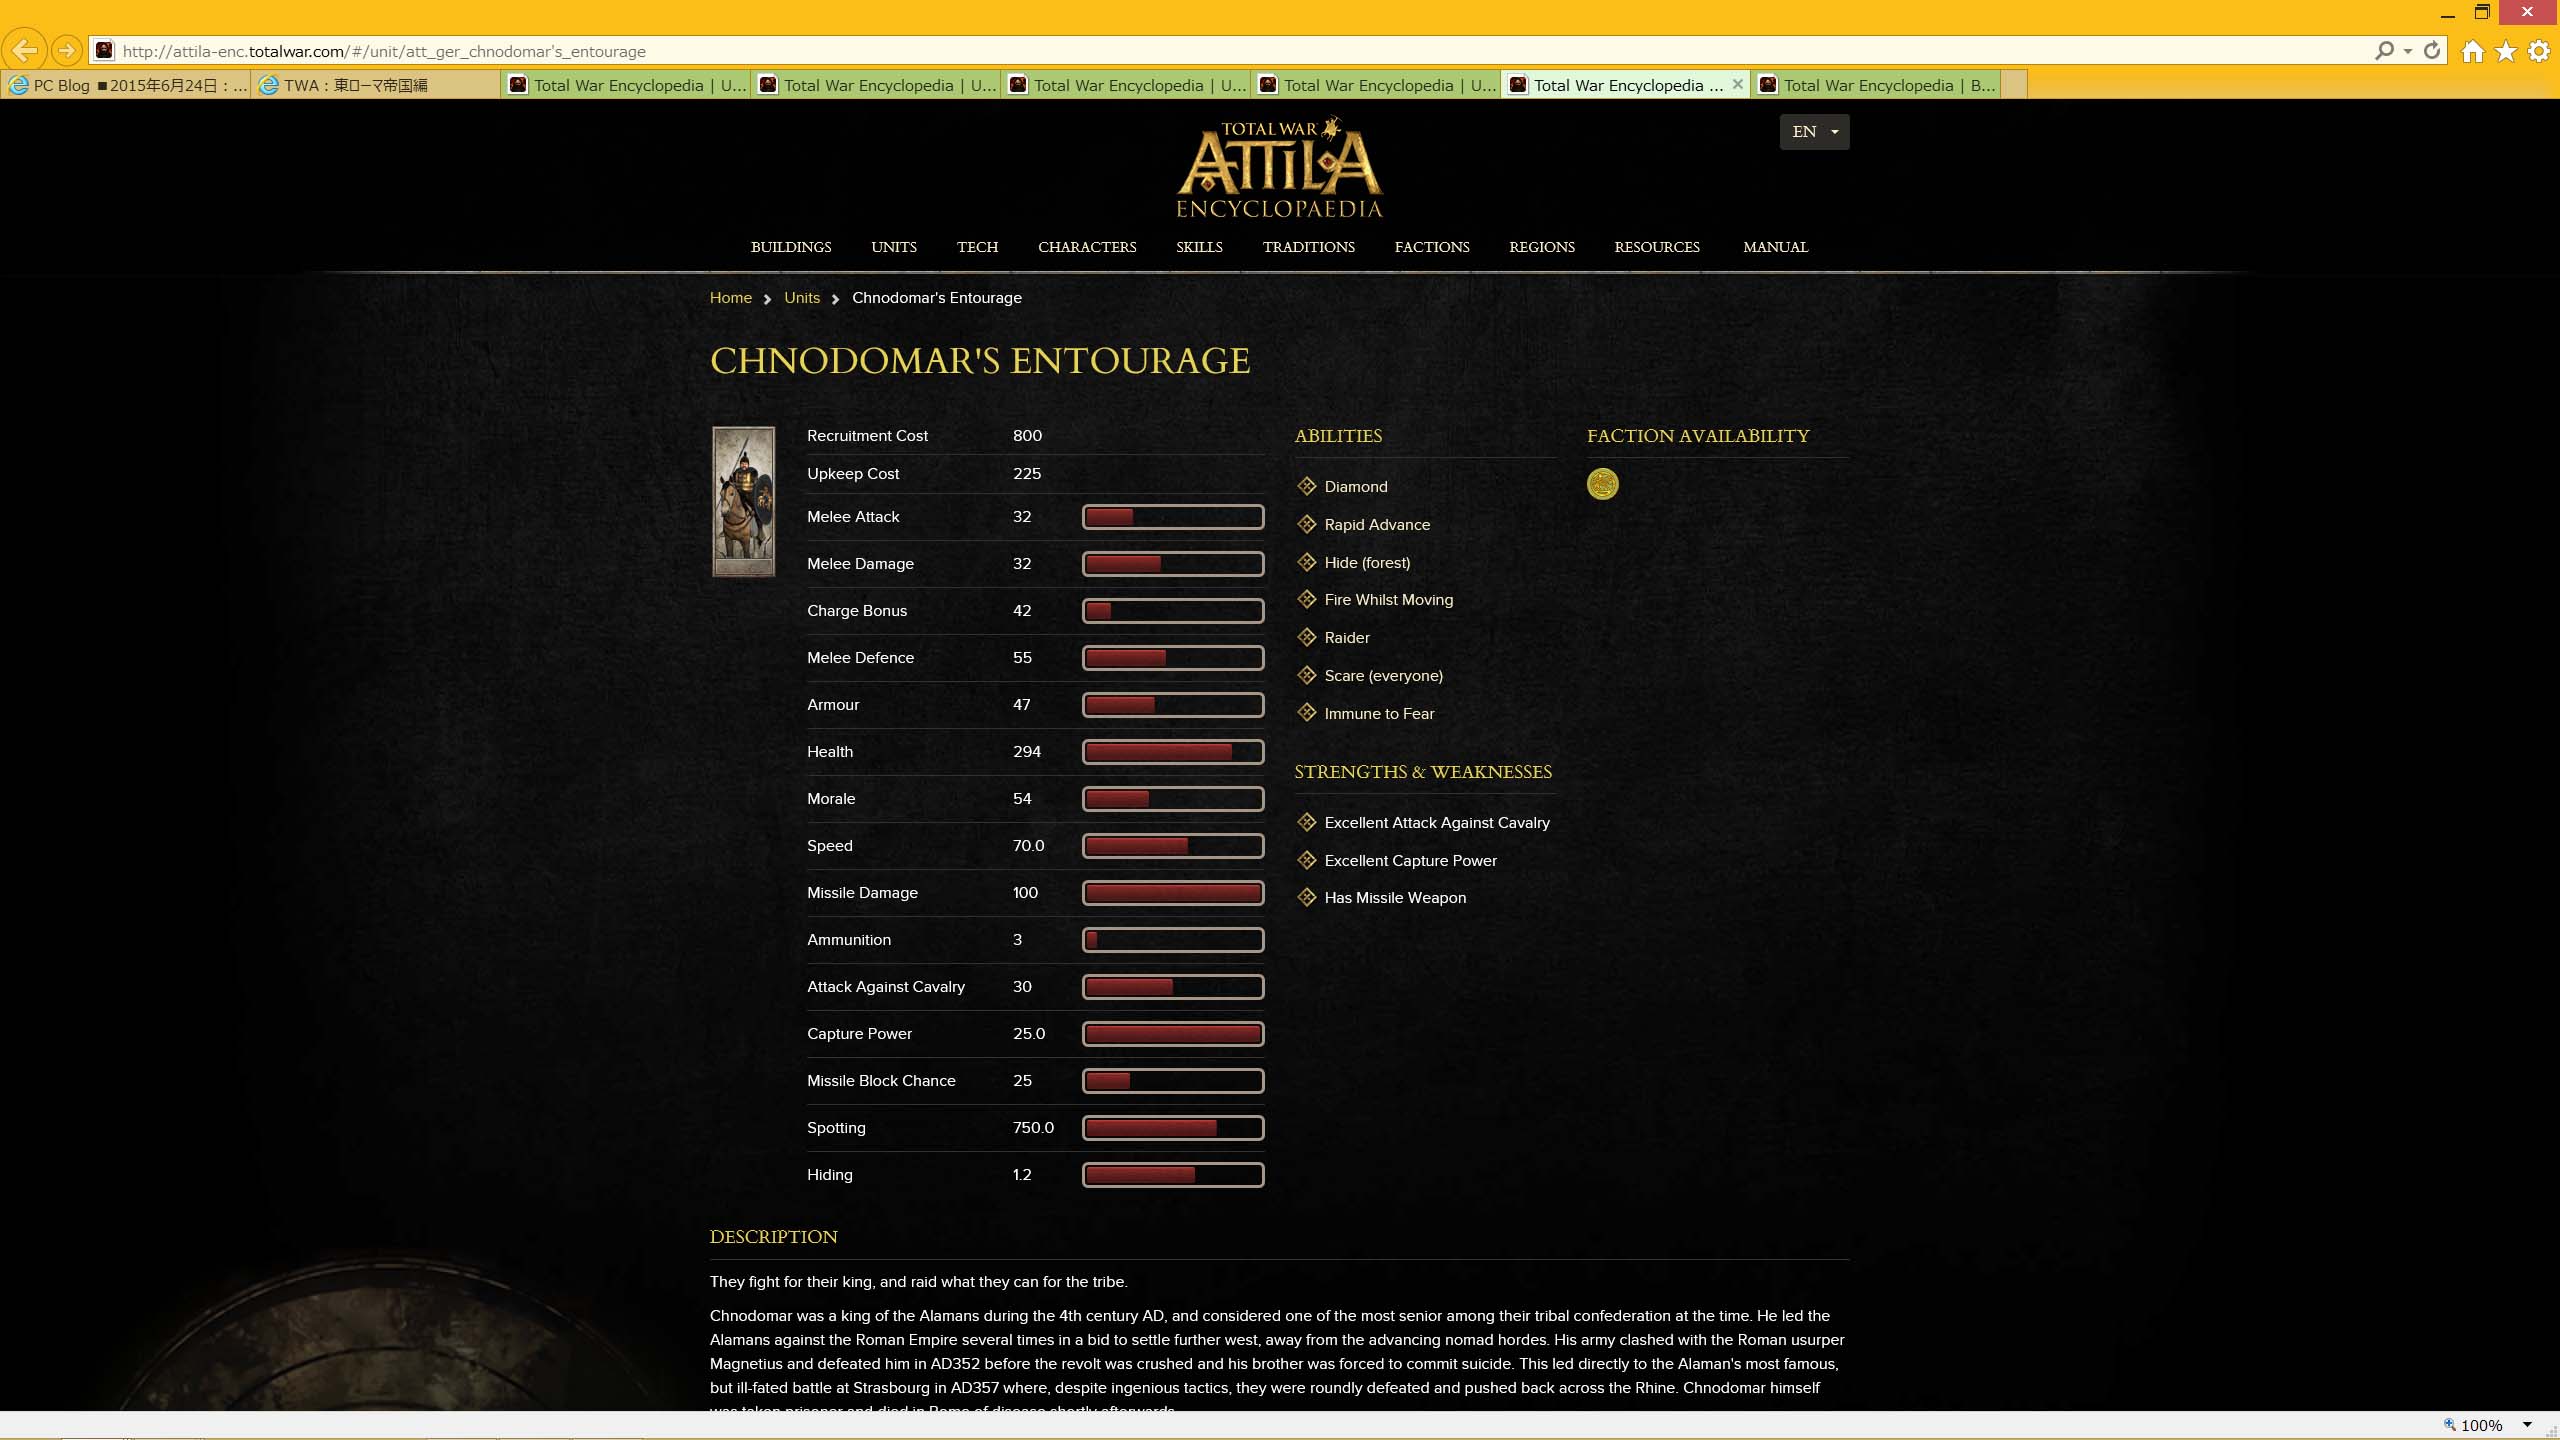Open the TRADITIONS menu
Screen dimensions: 2560x1440
click(1308, 247)
